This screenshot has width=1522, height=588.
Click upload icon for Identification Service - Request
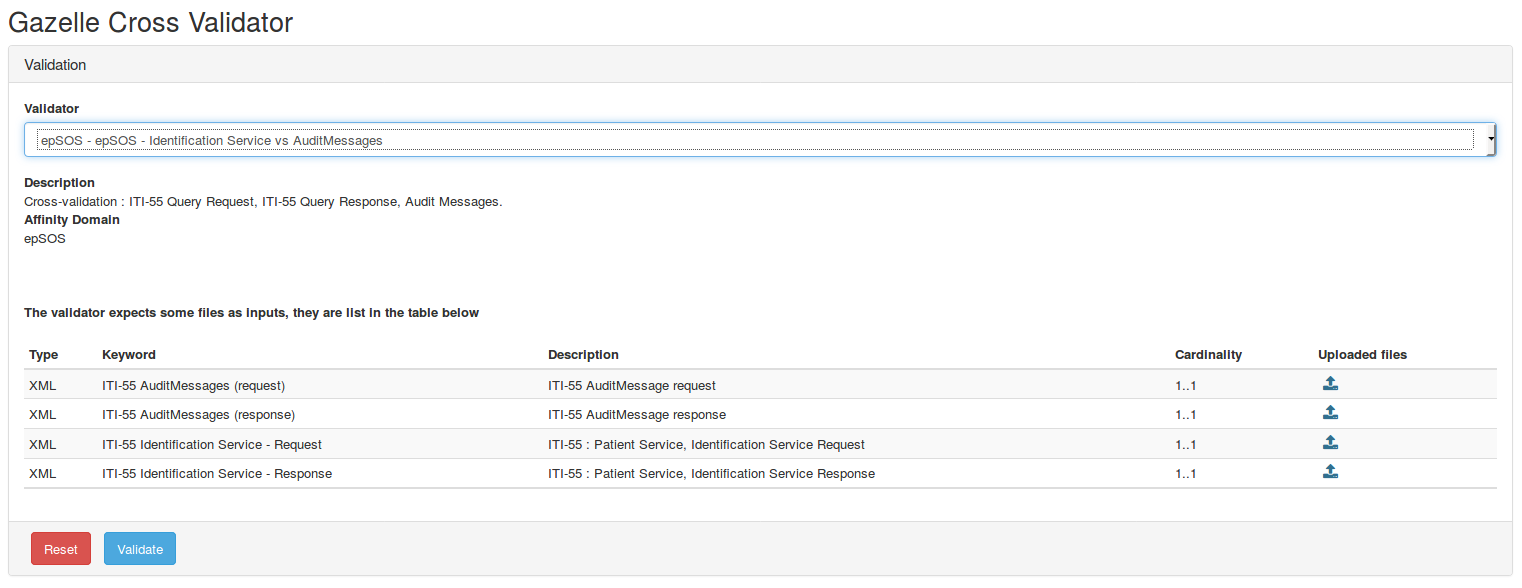[1330, 443]
